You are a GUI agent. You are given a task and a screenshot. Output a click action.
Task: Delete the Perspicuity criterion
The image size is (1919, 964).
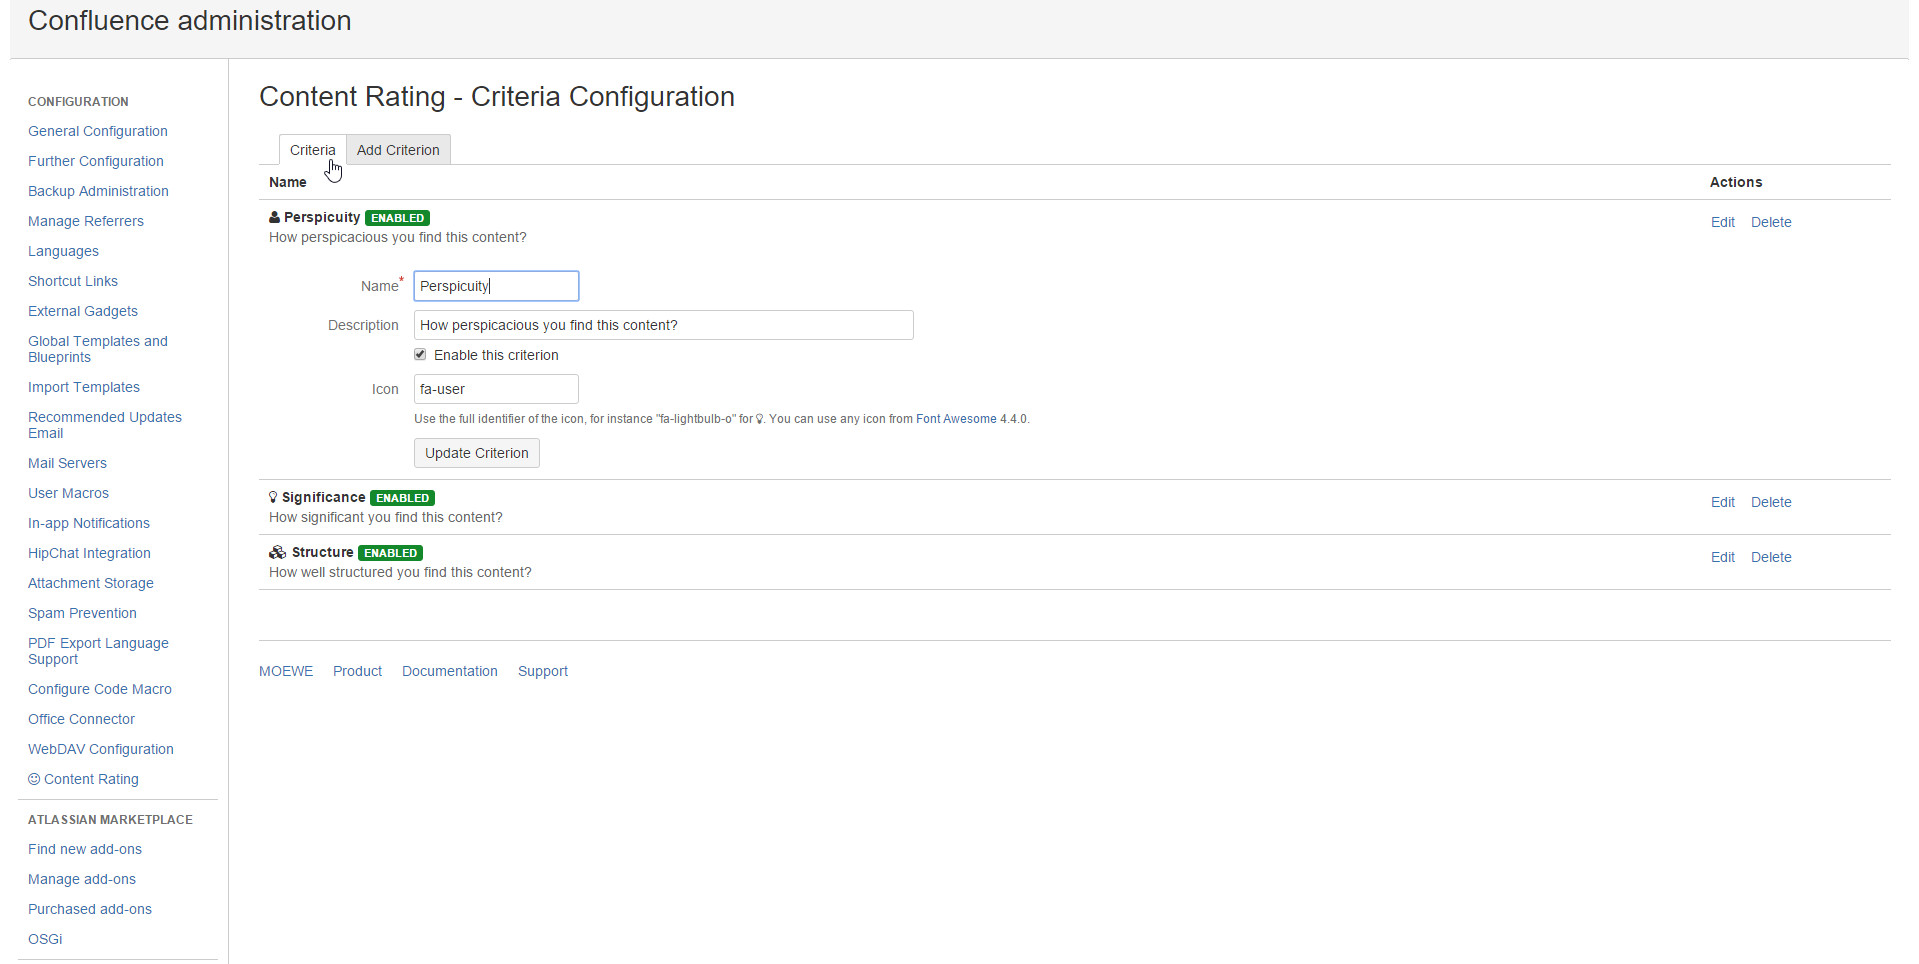point(1771,222)
